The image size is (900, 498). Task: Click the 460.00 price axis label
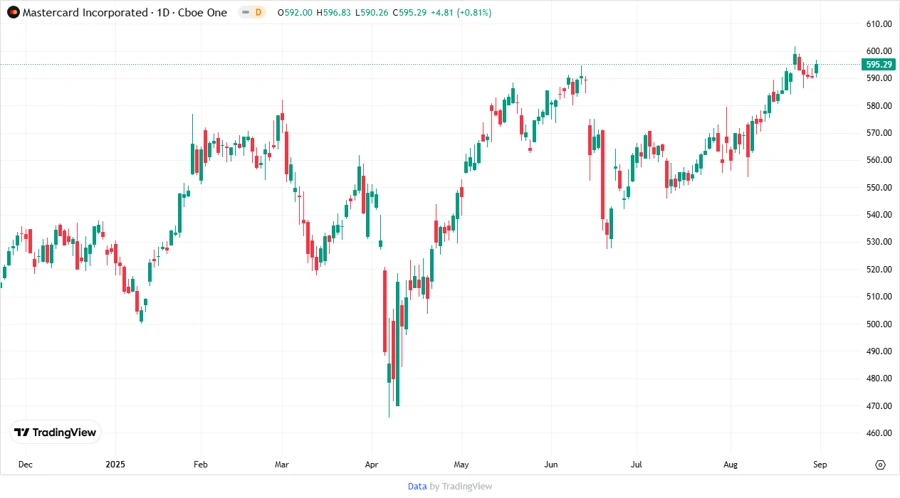pyautogui.click(x=879, y=433)
